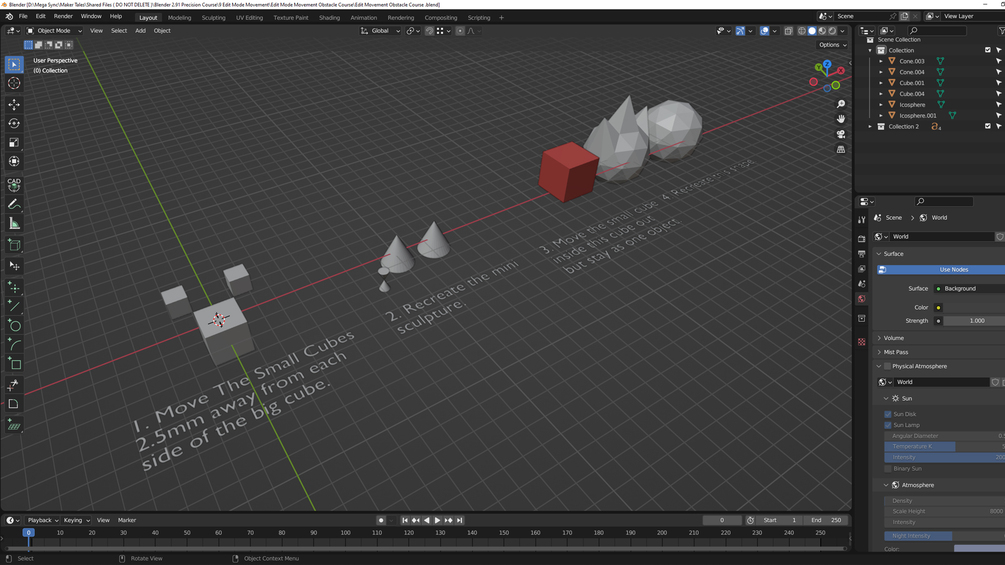Select the Measure ruler tool

tap(14, 224)
